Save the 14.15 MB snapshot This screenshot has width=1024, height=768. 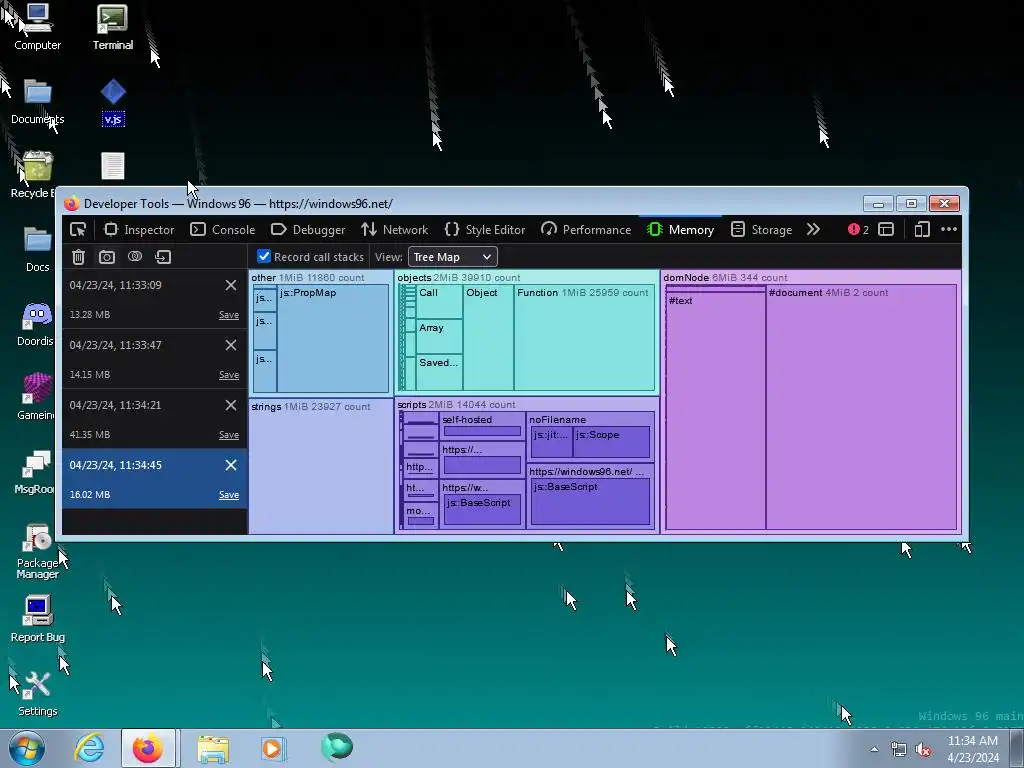point(229,375)
